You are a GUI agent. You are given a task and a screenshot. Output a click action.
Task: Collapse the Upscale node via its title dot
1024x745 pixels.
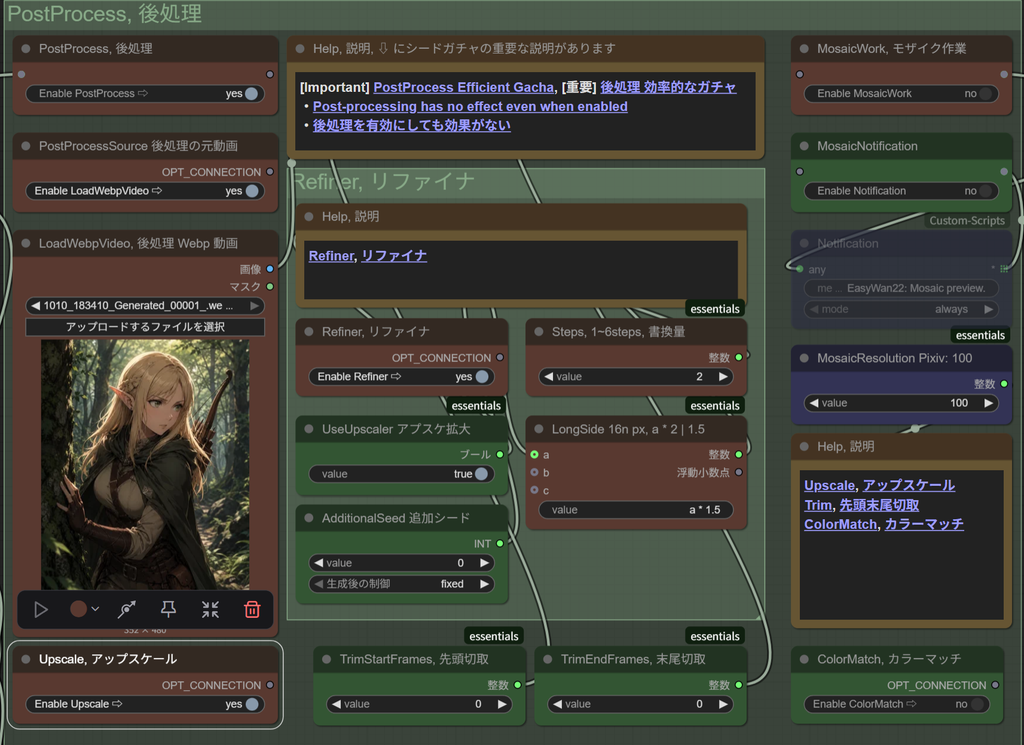click(x=26, y=659)
